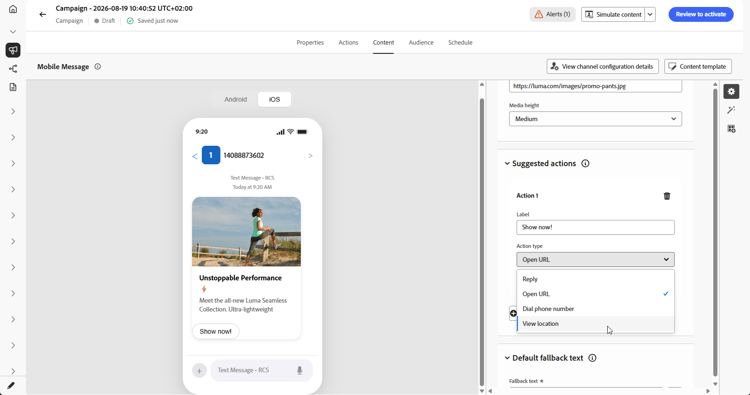Select the iOS preview toggle
The height and width of the screenshot is (395, 750).
click(274, 99)
